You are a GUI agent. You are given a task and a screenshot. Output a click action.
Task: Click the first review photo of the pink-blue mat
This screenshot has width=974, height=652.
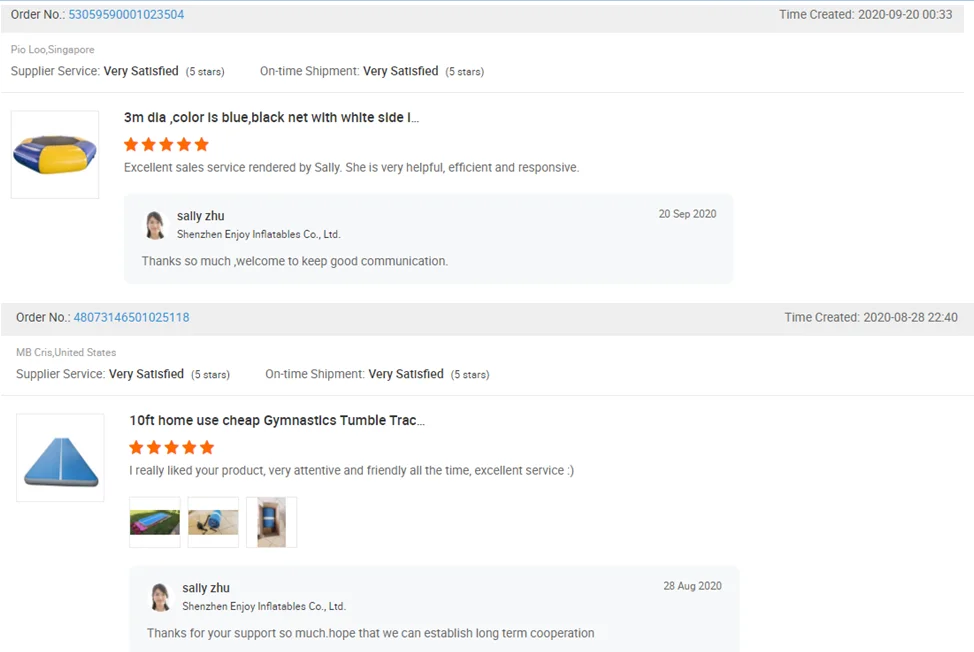click(x=155, y=522)
